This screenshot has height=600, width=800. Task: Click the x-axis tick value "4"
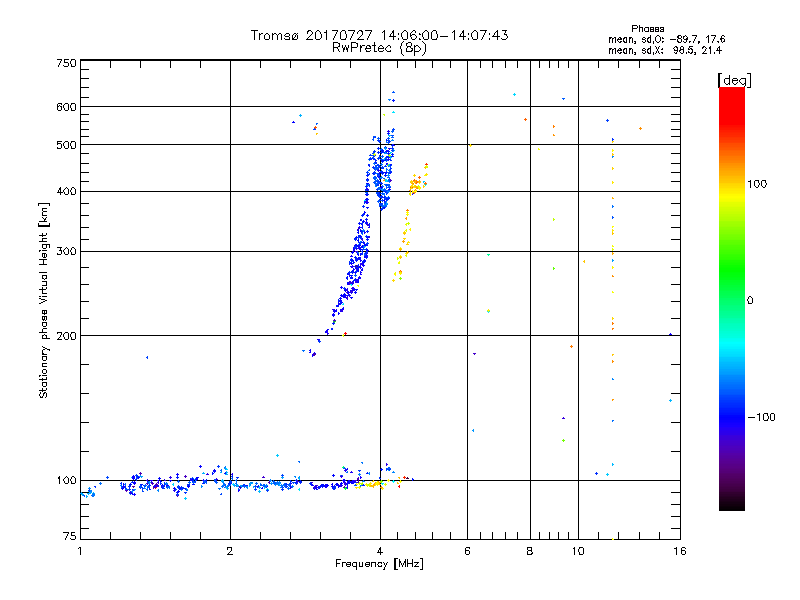coord(380,551)
